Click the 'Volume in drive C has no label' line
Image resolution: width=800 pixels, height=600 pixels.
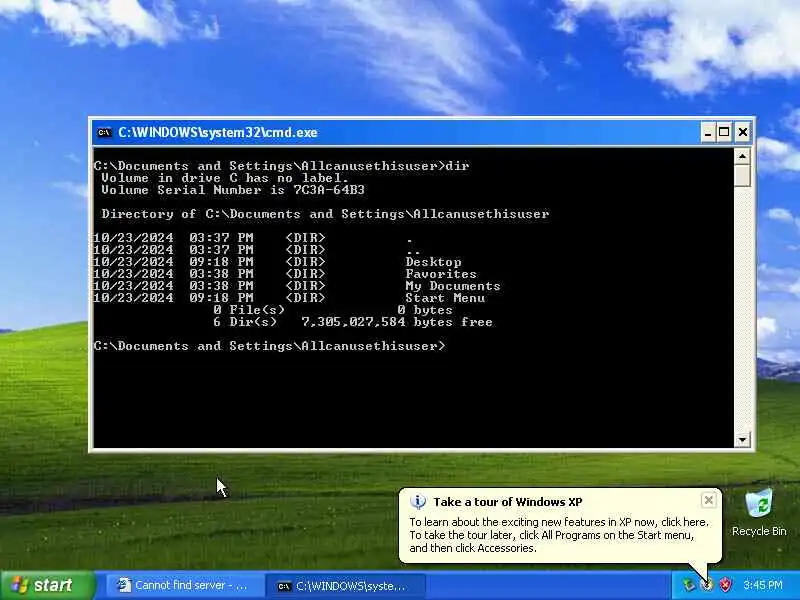224,178
